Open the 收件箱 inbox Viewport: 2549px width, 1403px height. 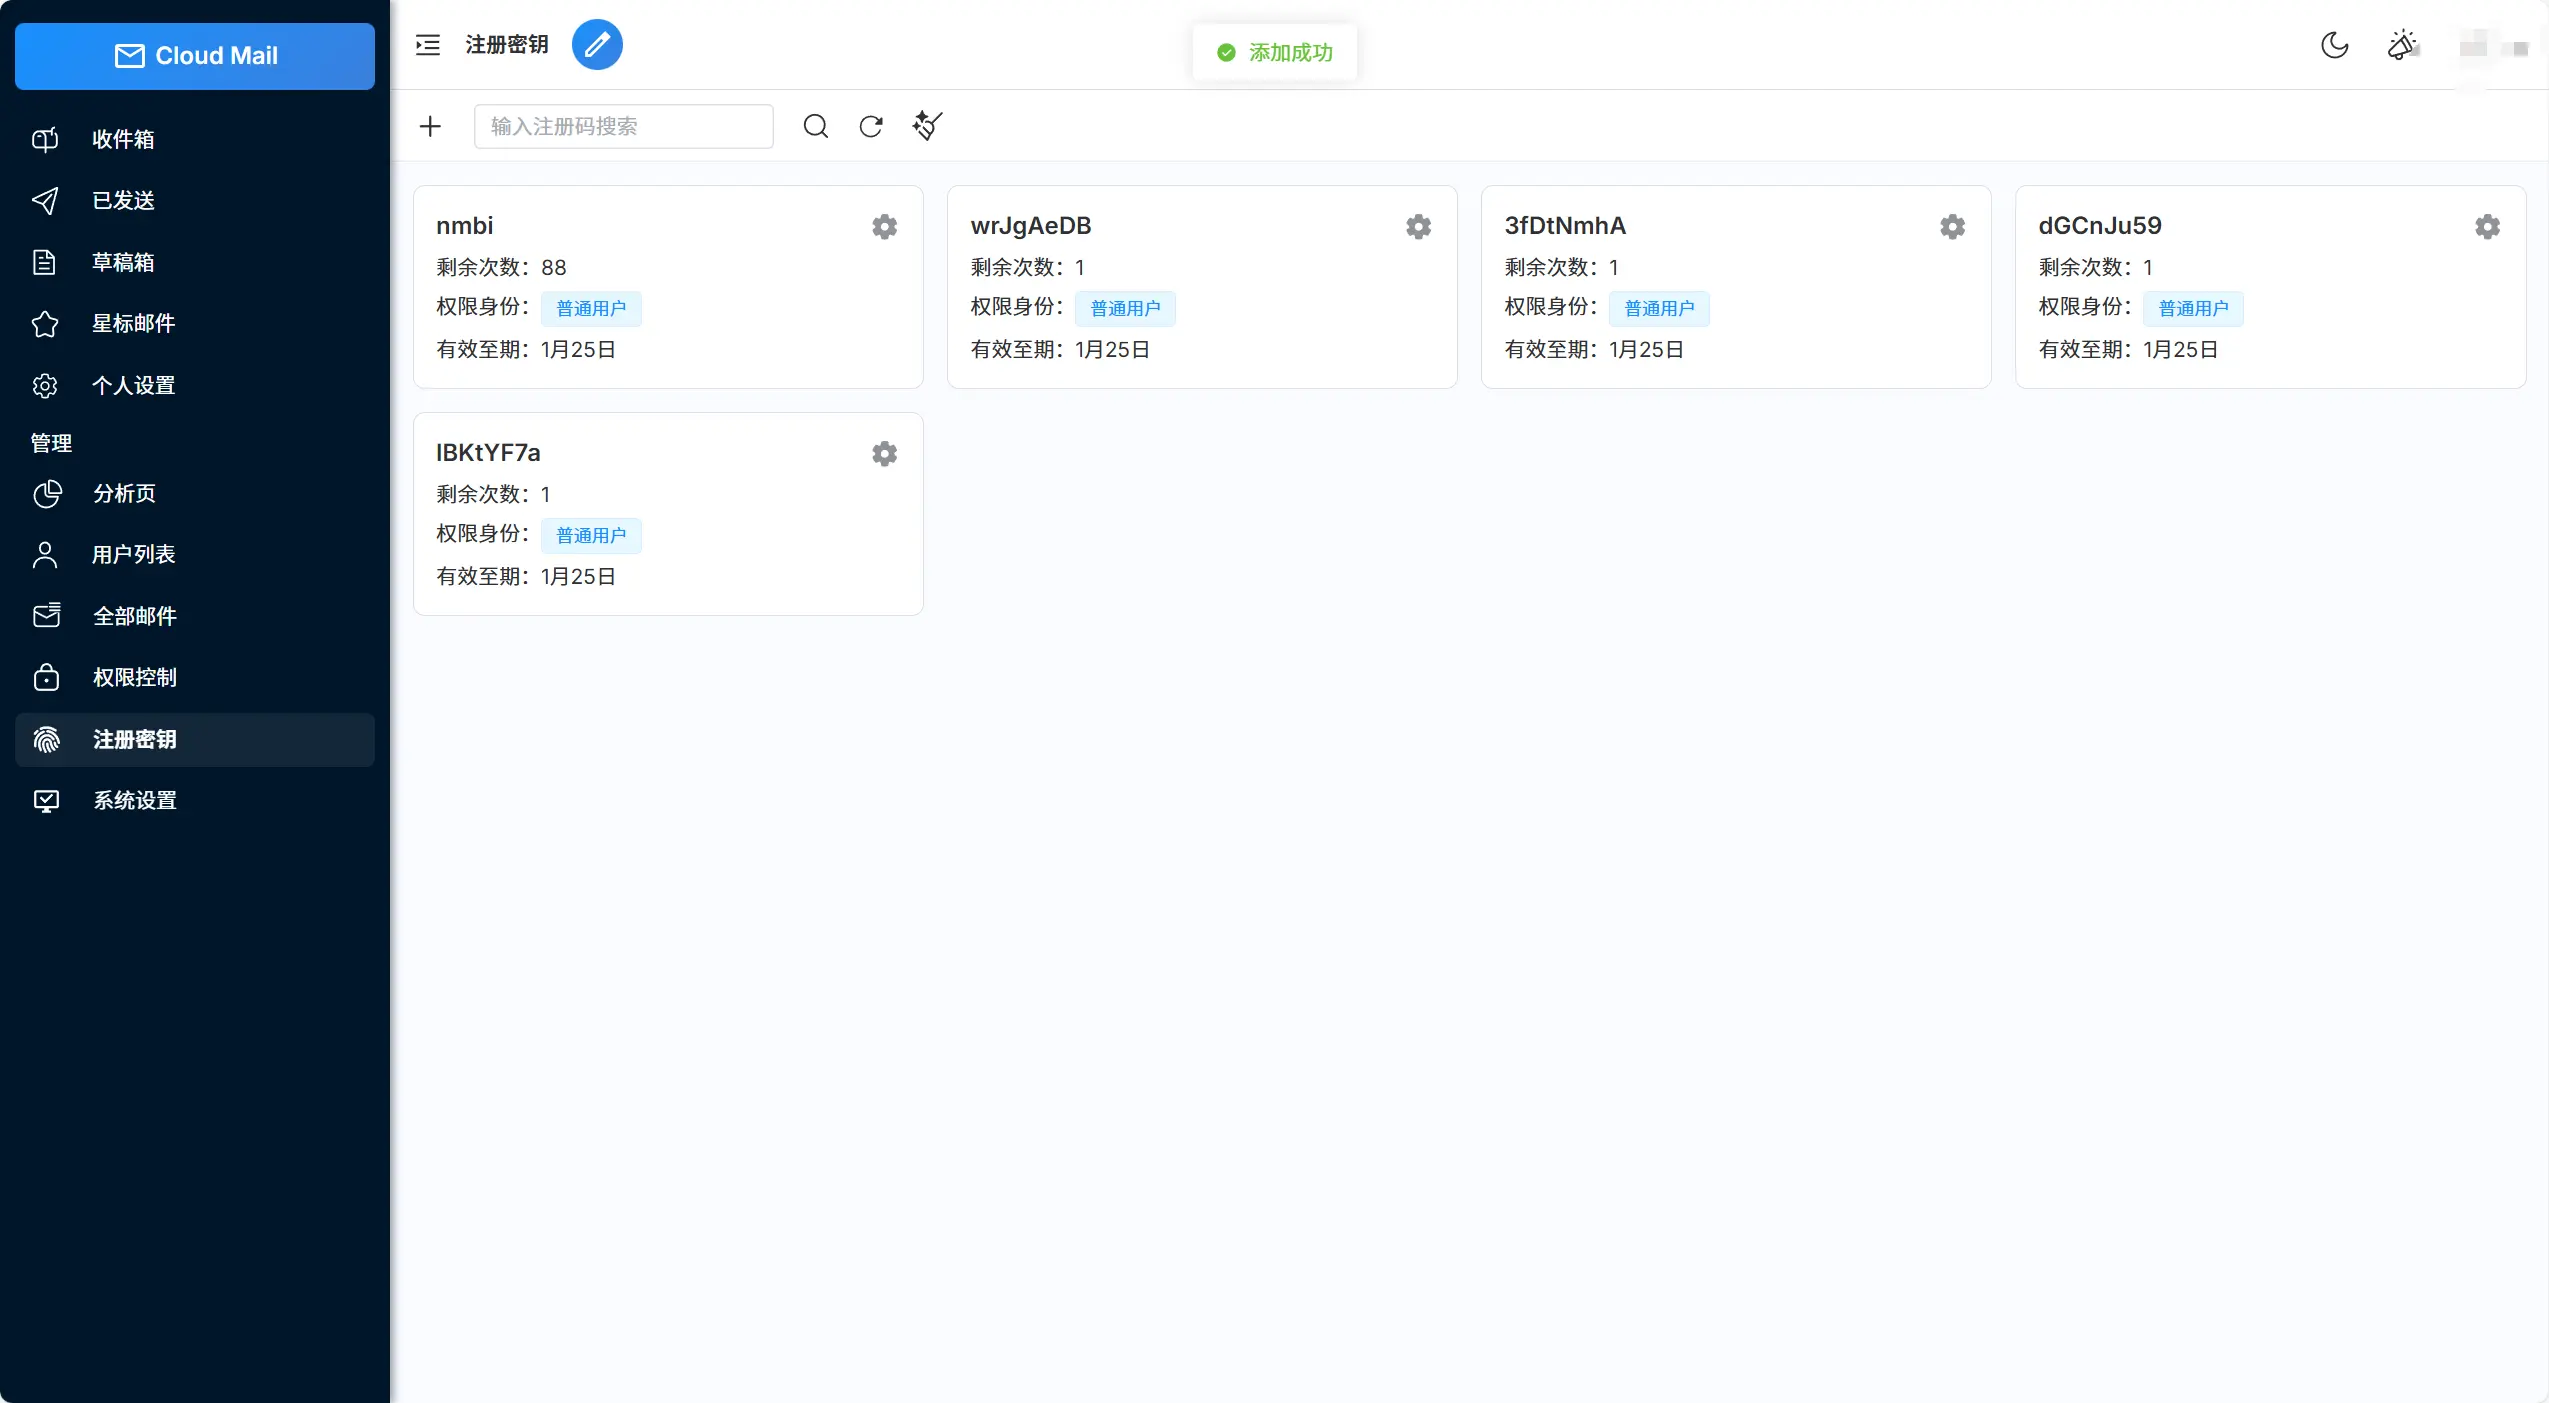click(x=195, y=139)
